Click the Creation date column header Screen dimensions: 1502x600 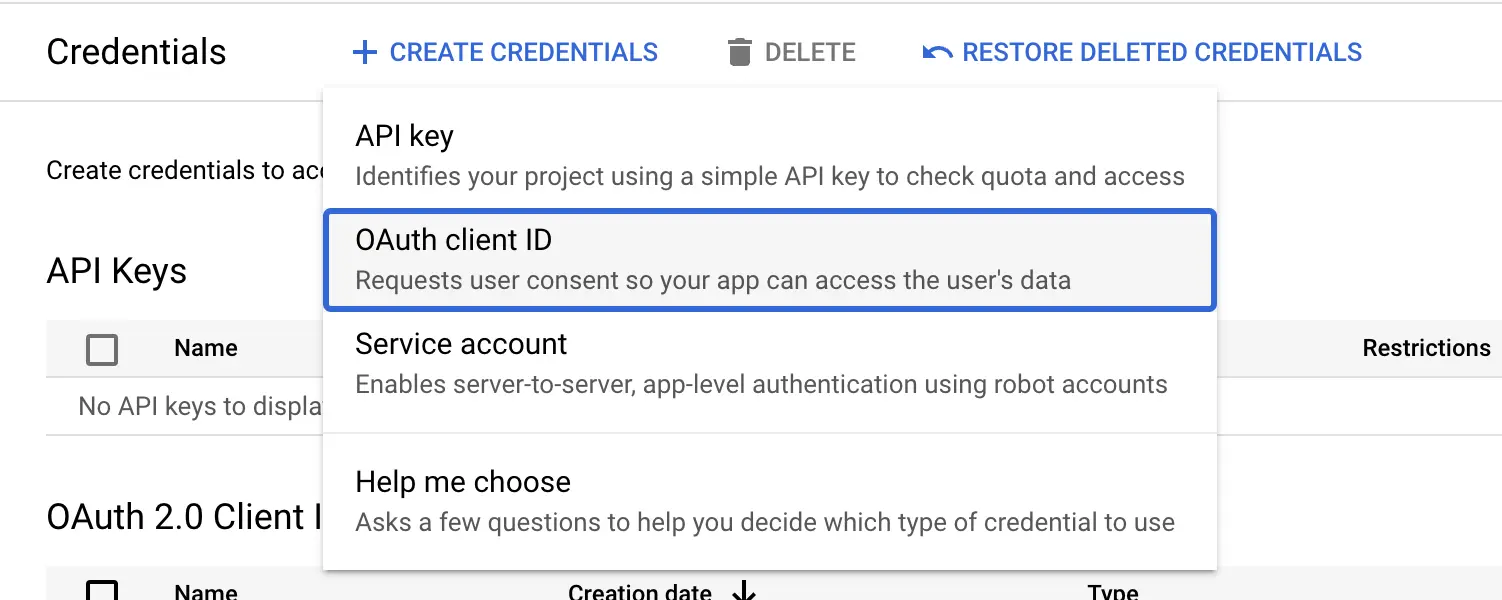click(x=640, y=591)
